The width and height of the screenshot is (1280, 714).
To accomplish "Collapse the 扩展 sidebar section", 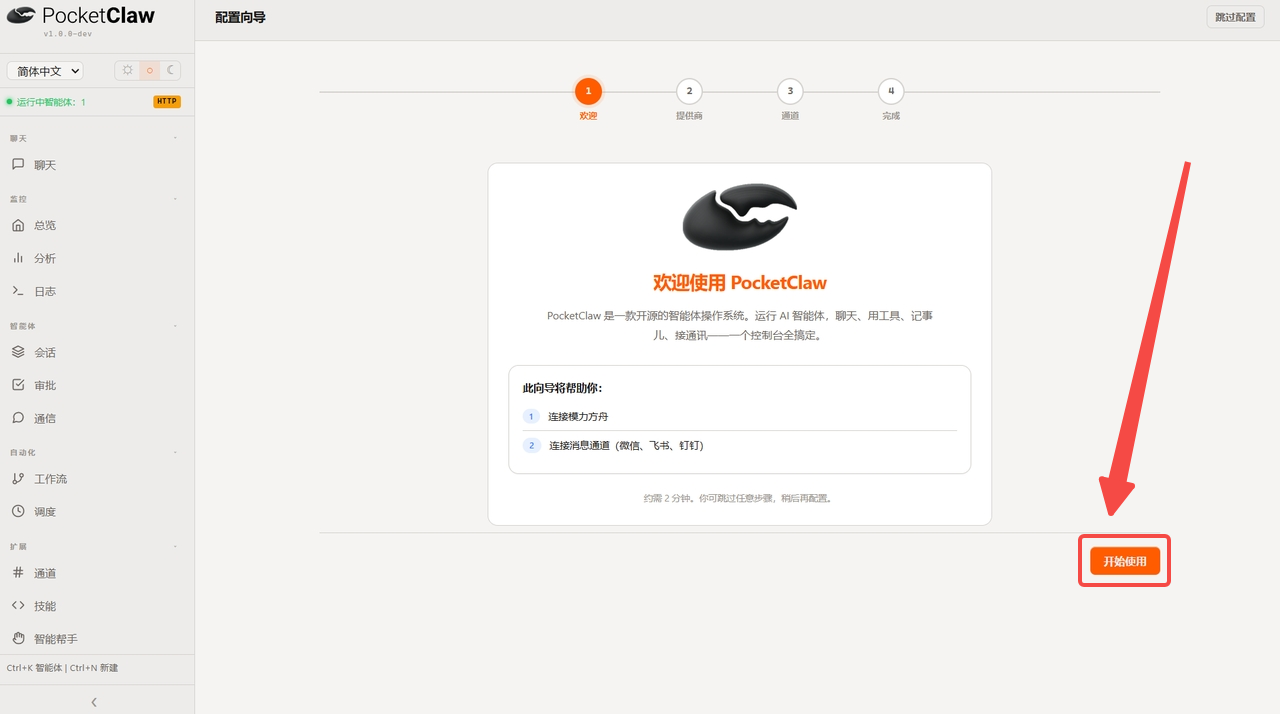I will point(176,547).
